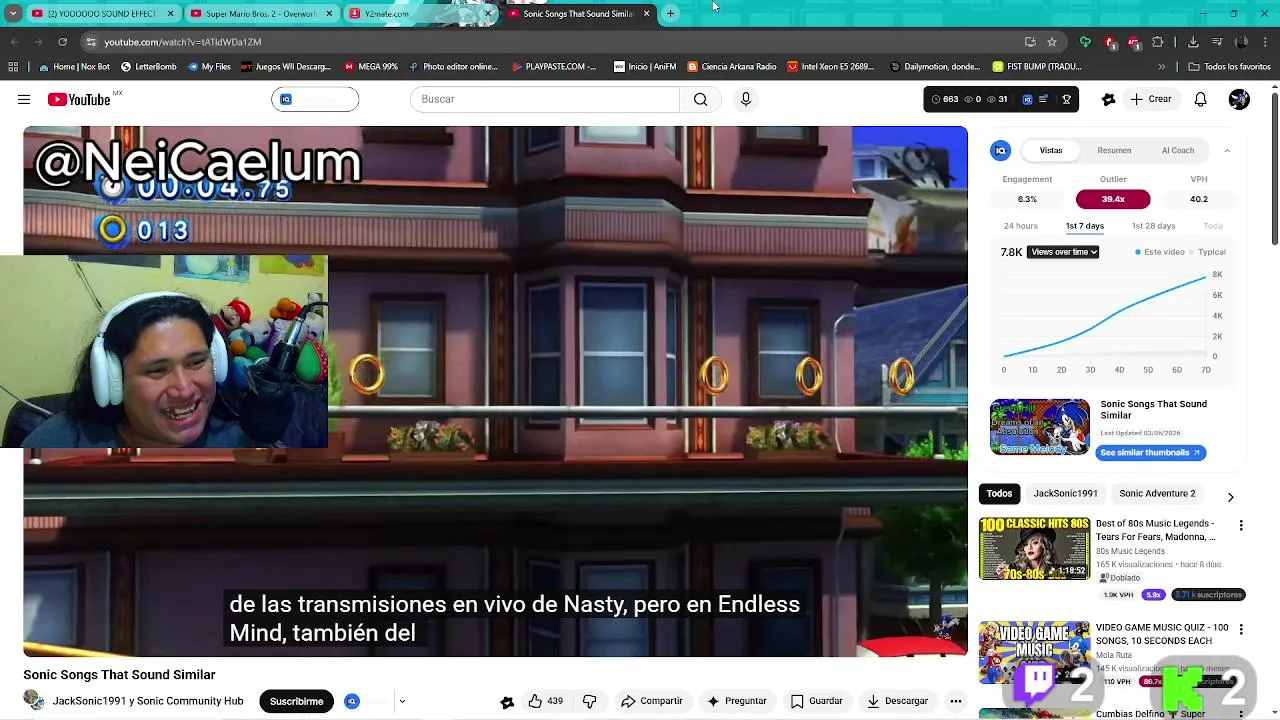Switch to YOOOOOO SOUND EFFECT browser tab
Image resolution: width=1280 pixels, height=720 pixels.
(x=100, y=14)
